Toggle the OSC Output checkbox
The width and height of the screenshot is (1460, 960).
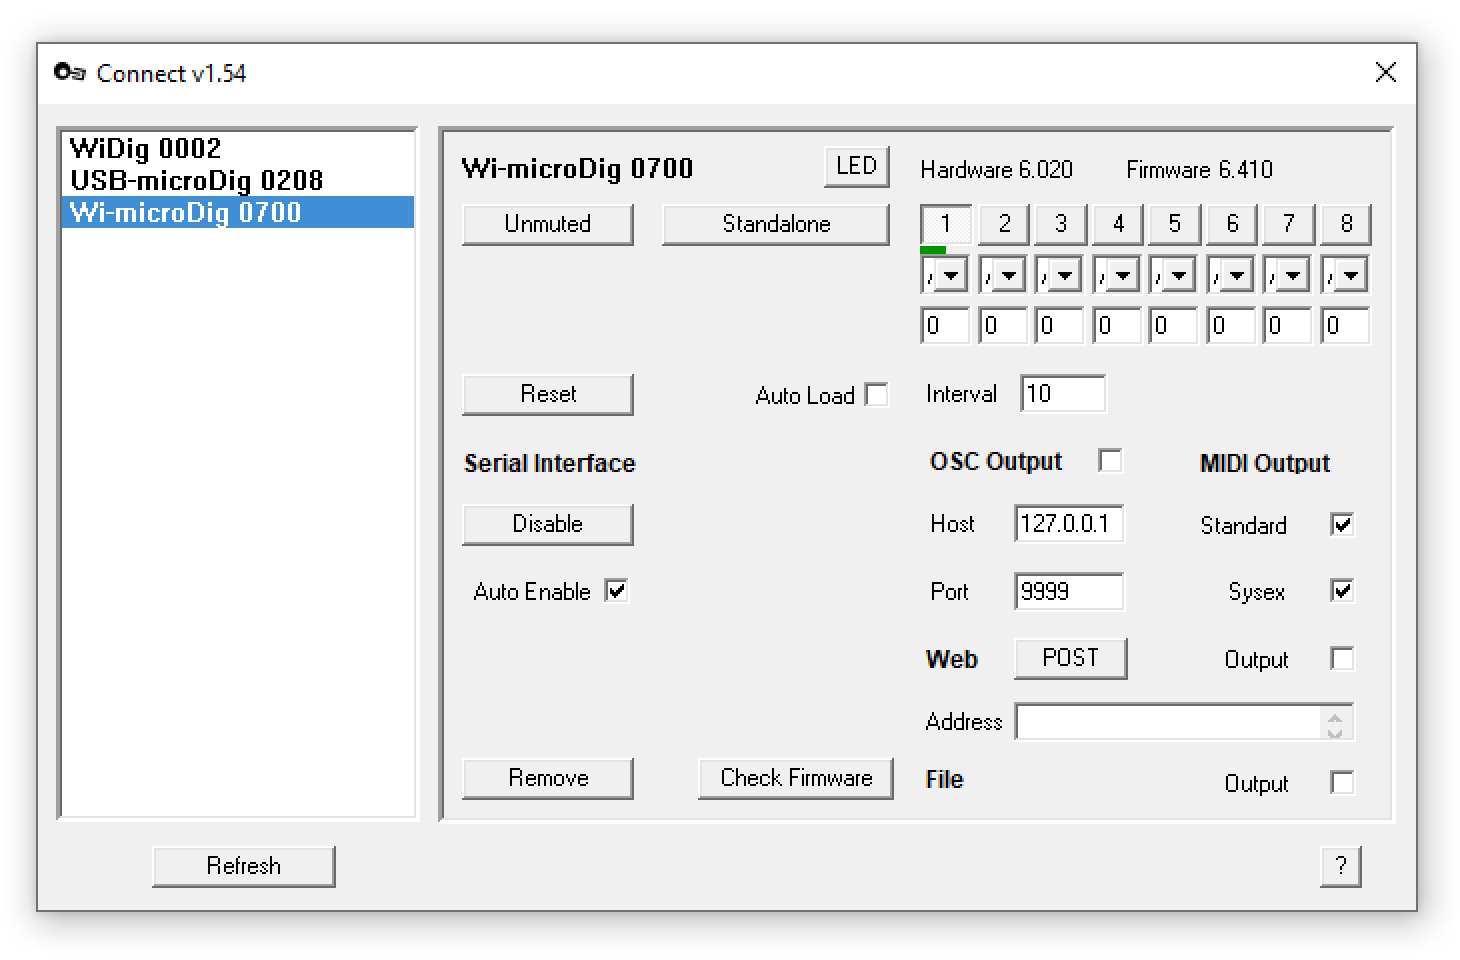[x=1109, y=461]
